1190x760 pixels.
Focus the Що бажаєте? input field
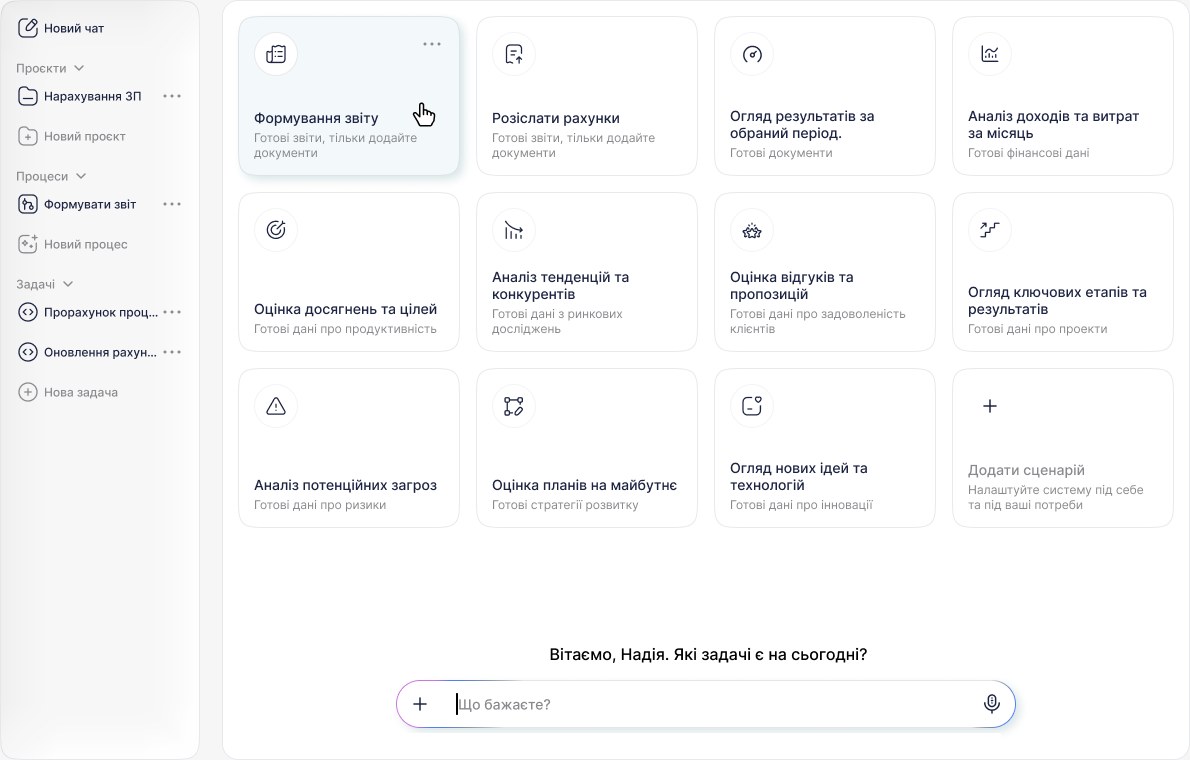click(706, 704)
